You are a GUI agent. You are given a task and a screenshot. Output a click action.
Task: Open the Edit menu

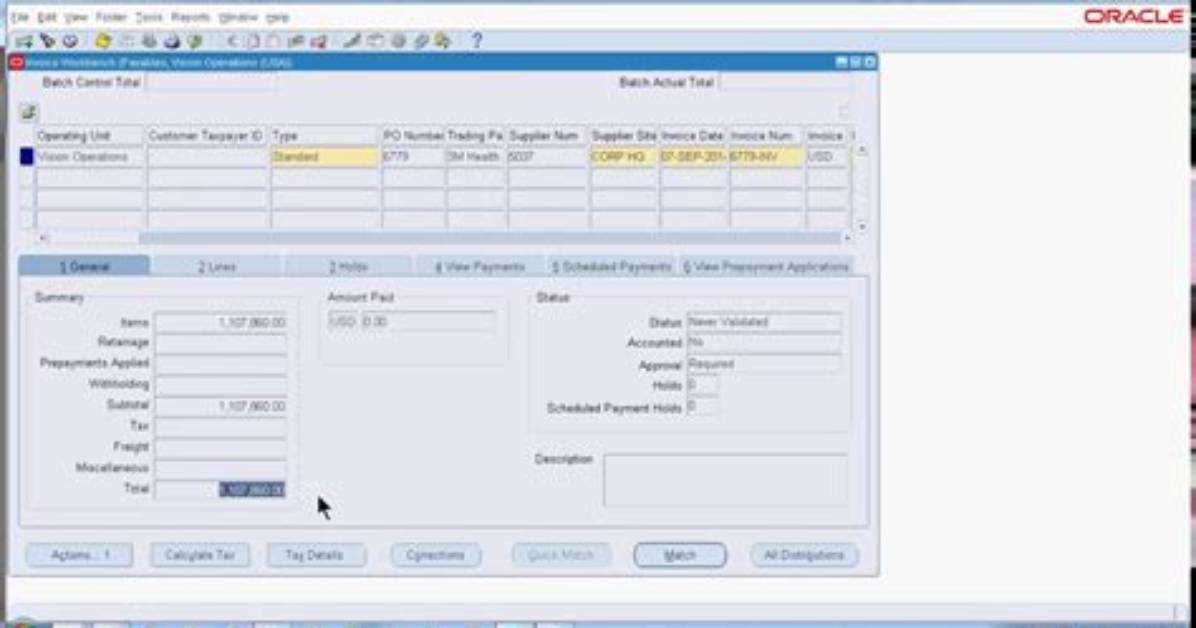[x=47, y=17]
